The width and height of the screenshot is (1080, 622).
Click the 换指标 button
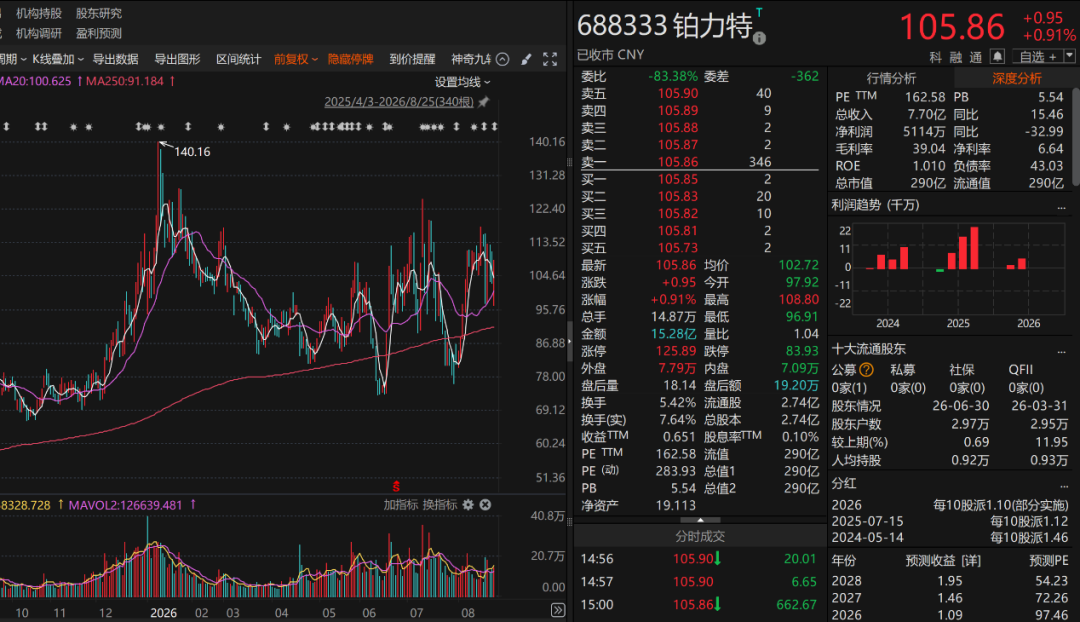(439, 505)
